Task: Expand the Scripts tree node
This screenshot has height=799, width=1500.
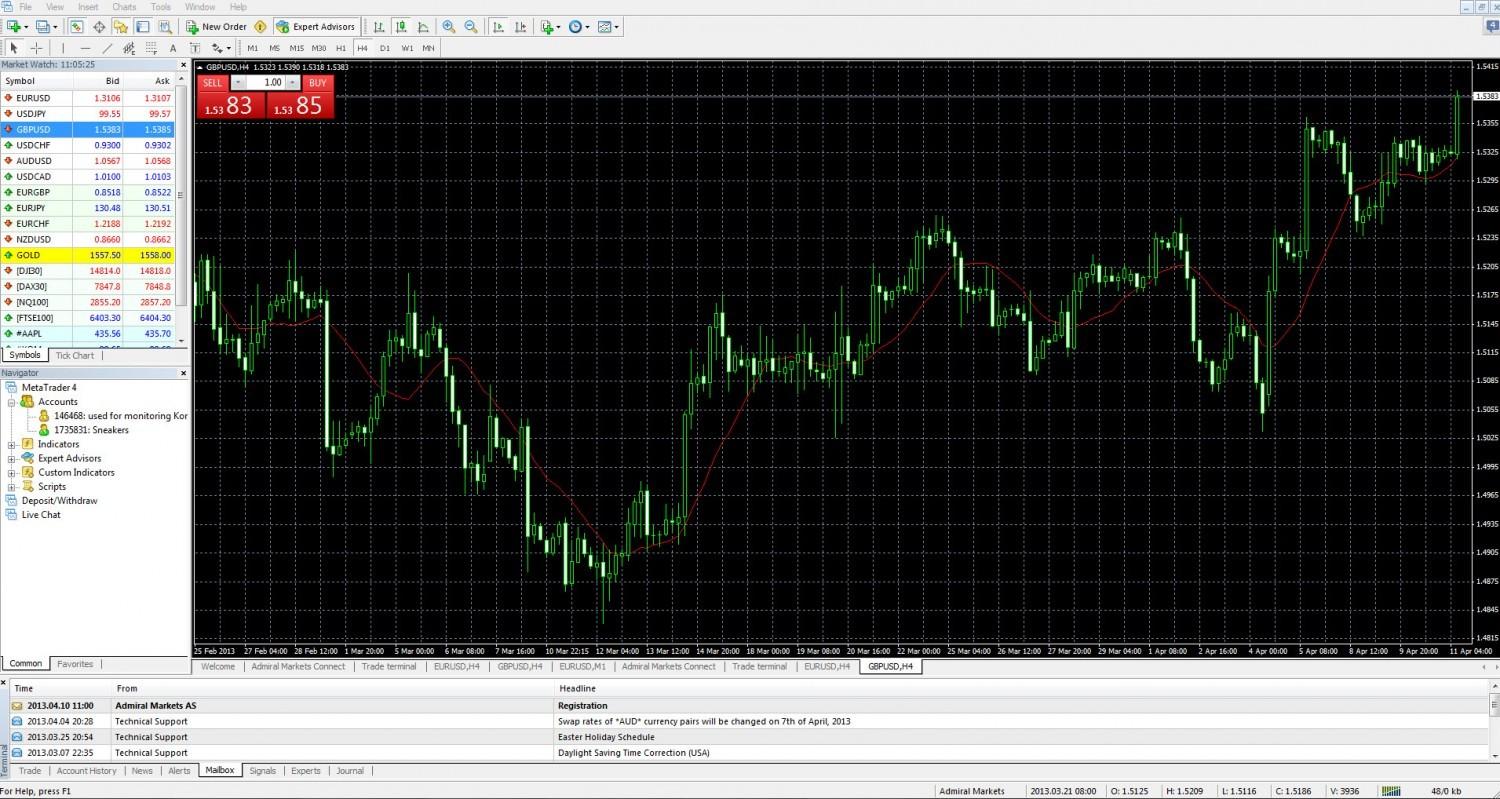Action: (12, 487)
